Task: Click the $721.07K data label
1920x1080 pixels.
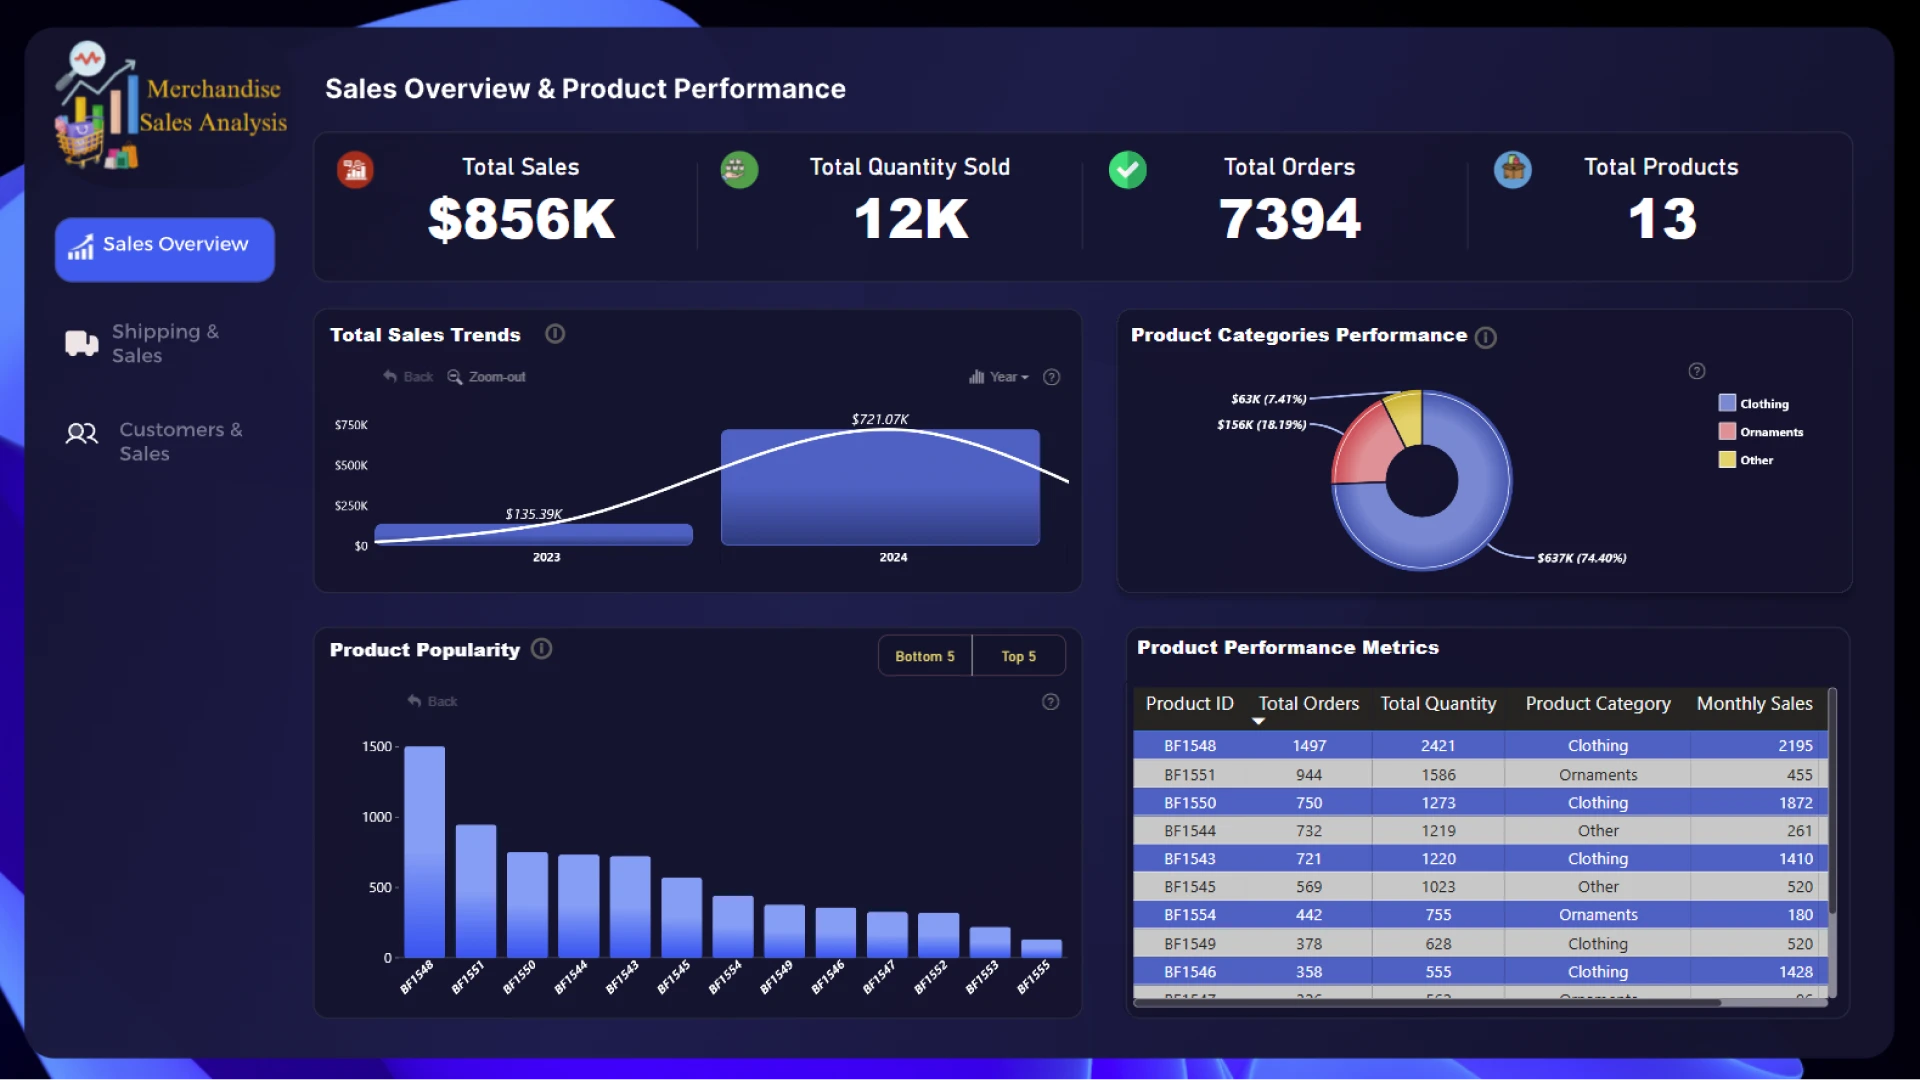Action: click(x=880, y=419)
